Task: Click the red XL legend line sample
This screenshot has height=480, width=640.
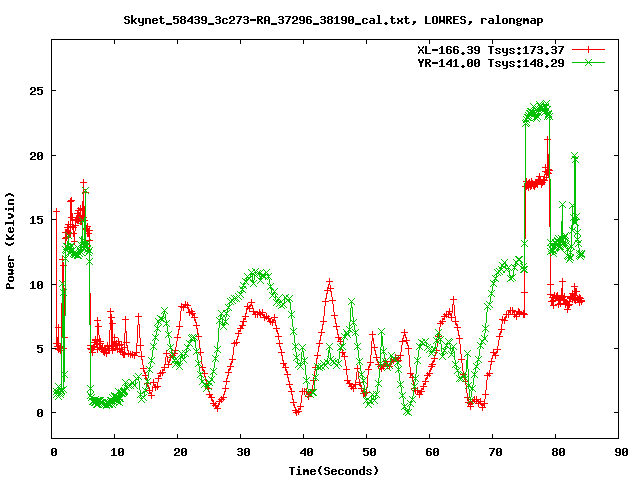Action: coord(588,50)
